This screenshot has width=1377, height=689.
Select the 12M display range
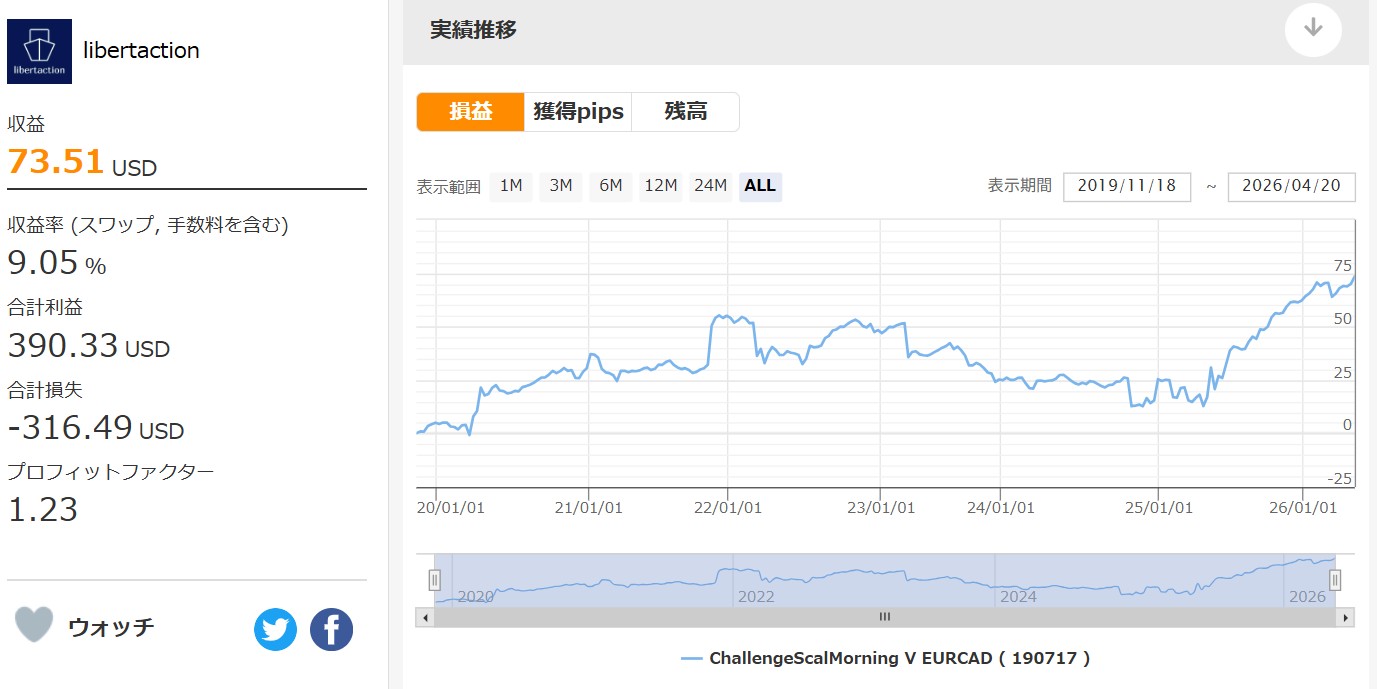tap(661, 186)
